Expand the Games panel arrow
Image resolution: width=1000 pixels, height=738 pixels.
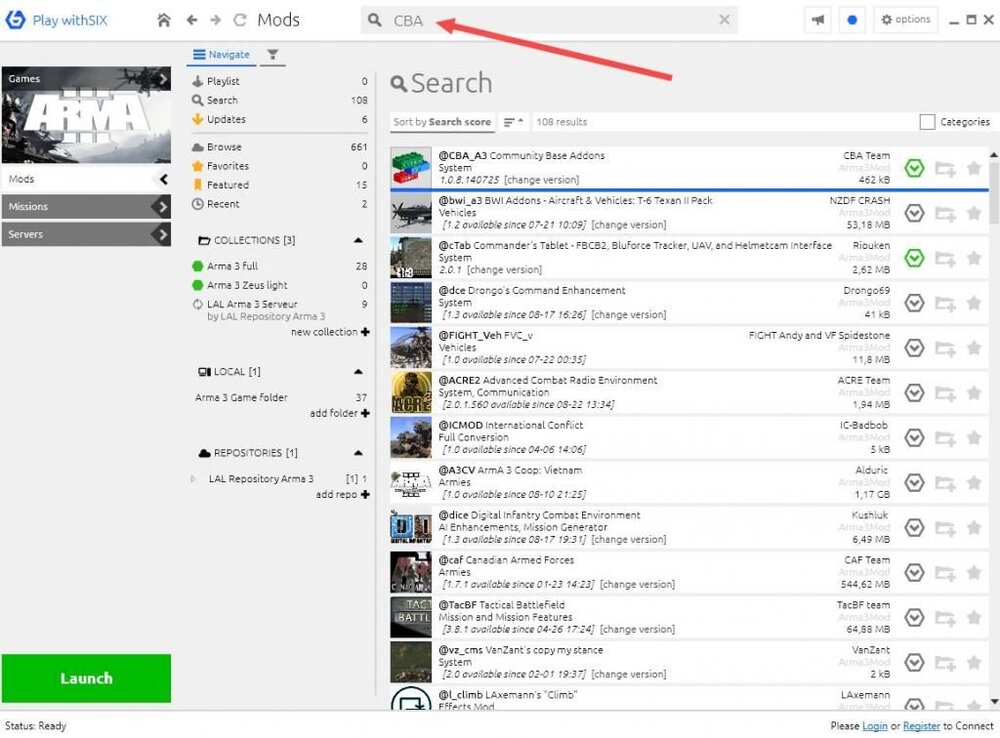(x=163, y=78)
